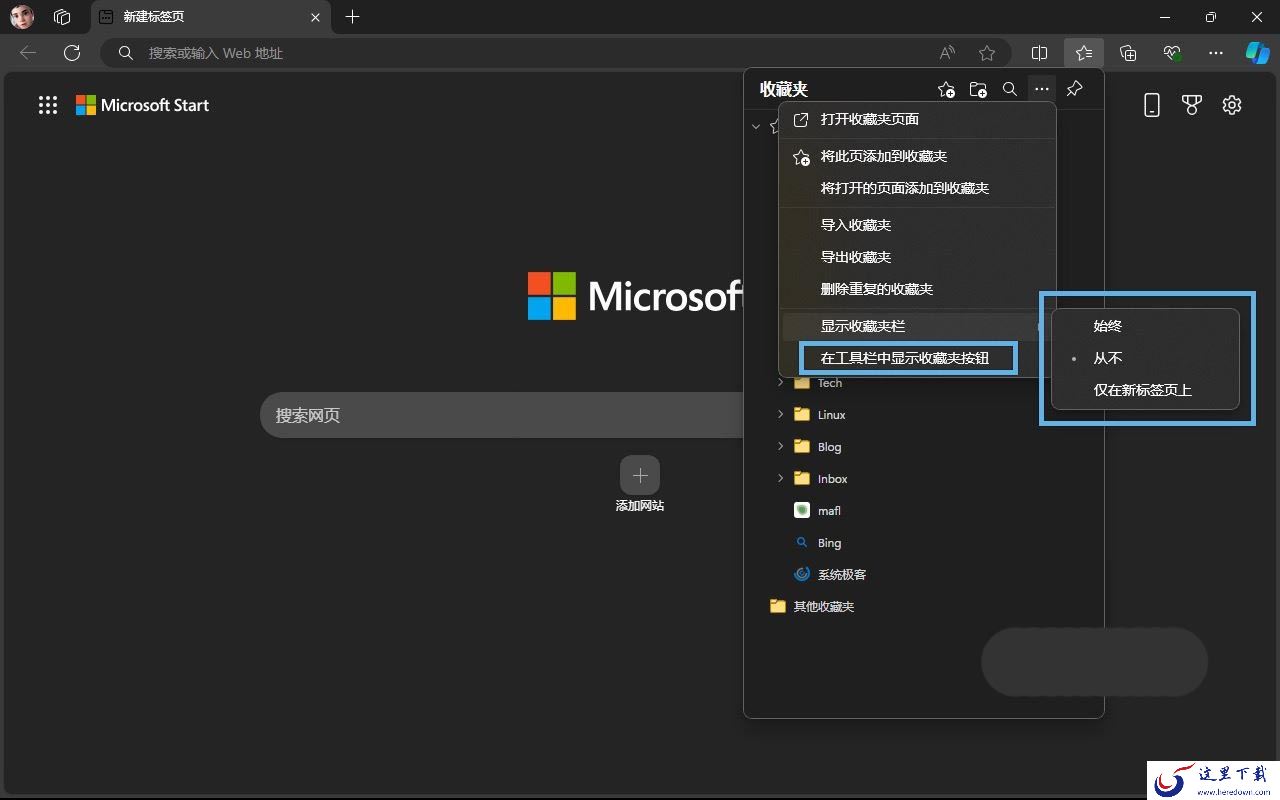Open the Collections toolbar icon
The height and width of the screenshot is (800, 1280).
click(1128, 53)
